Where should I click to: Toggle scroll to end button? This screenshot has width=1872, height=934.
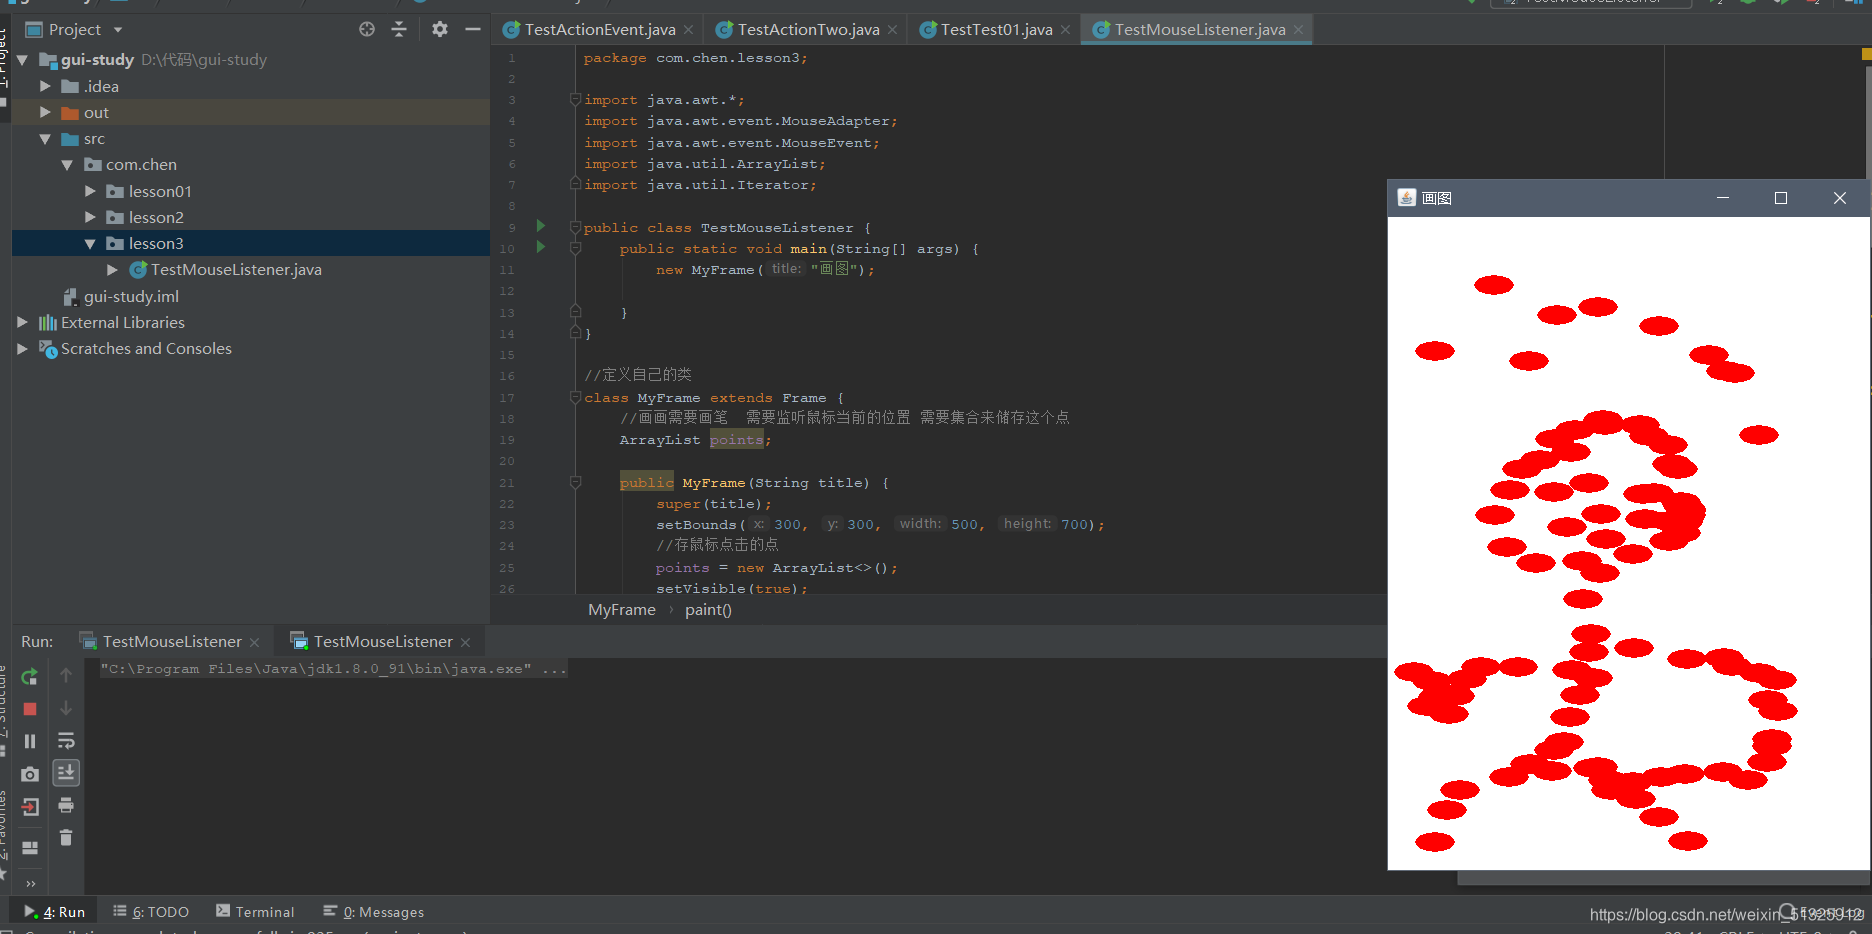point(66,773)
